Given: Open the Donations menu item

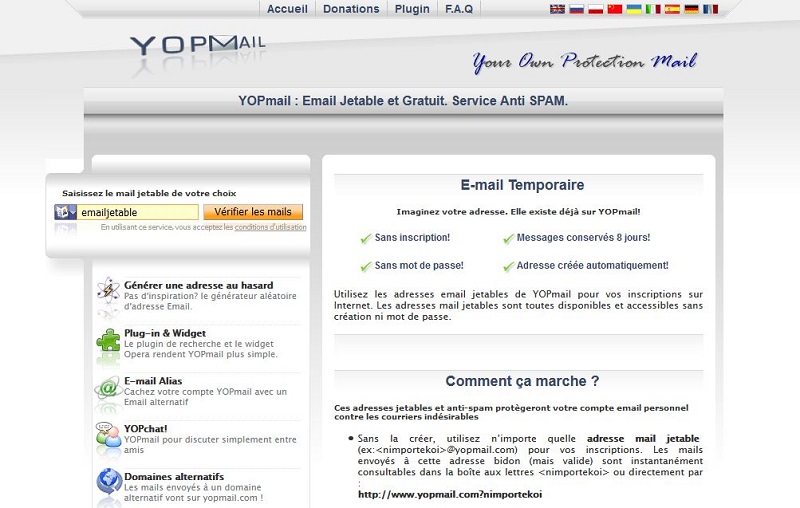Looking at the screenshot, I should pyautogui.click(x=351, y=9).
